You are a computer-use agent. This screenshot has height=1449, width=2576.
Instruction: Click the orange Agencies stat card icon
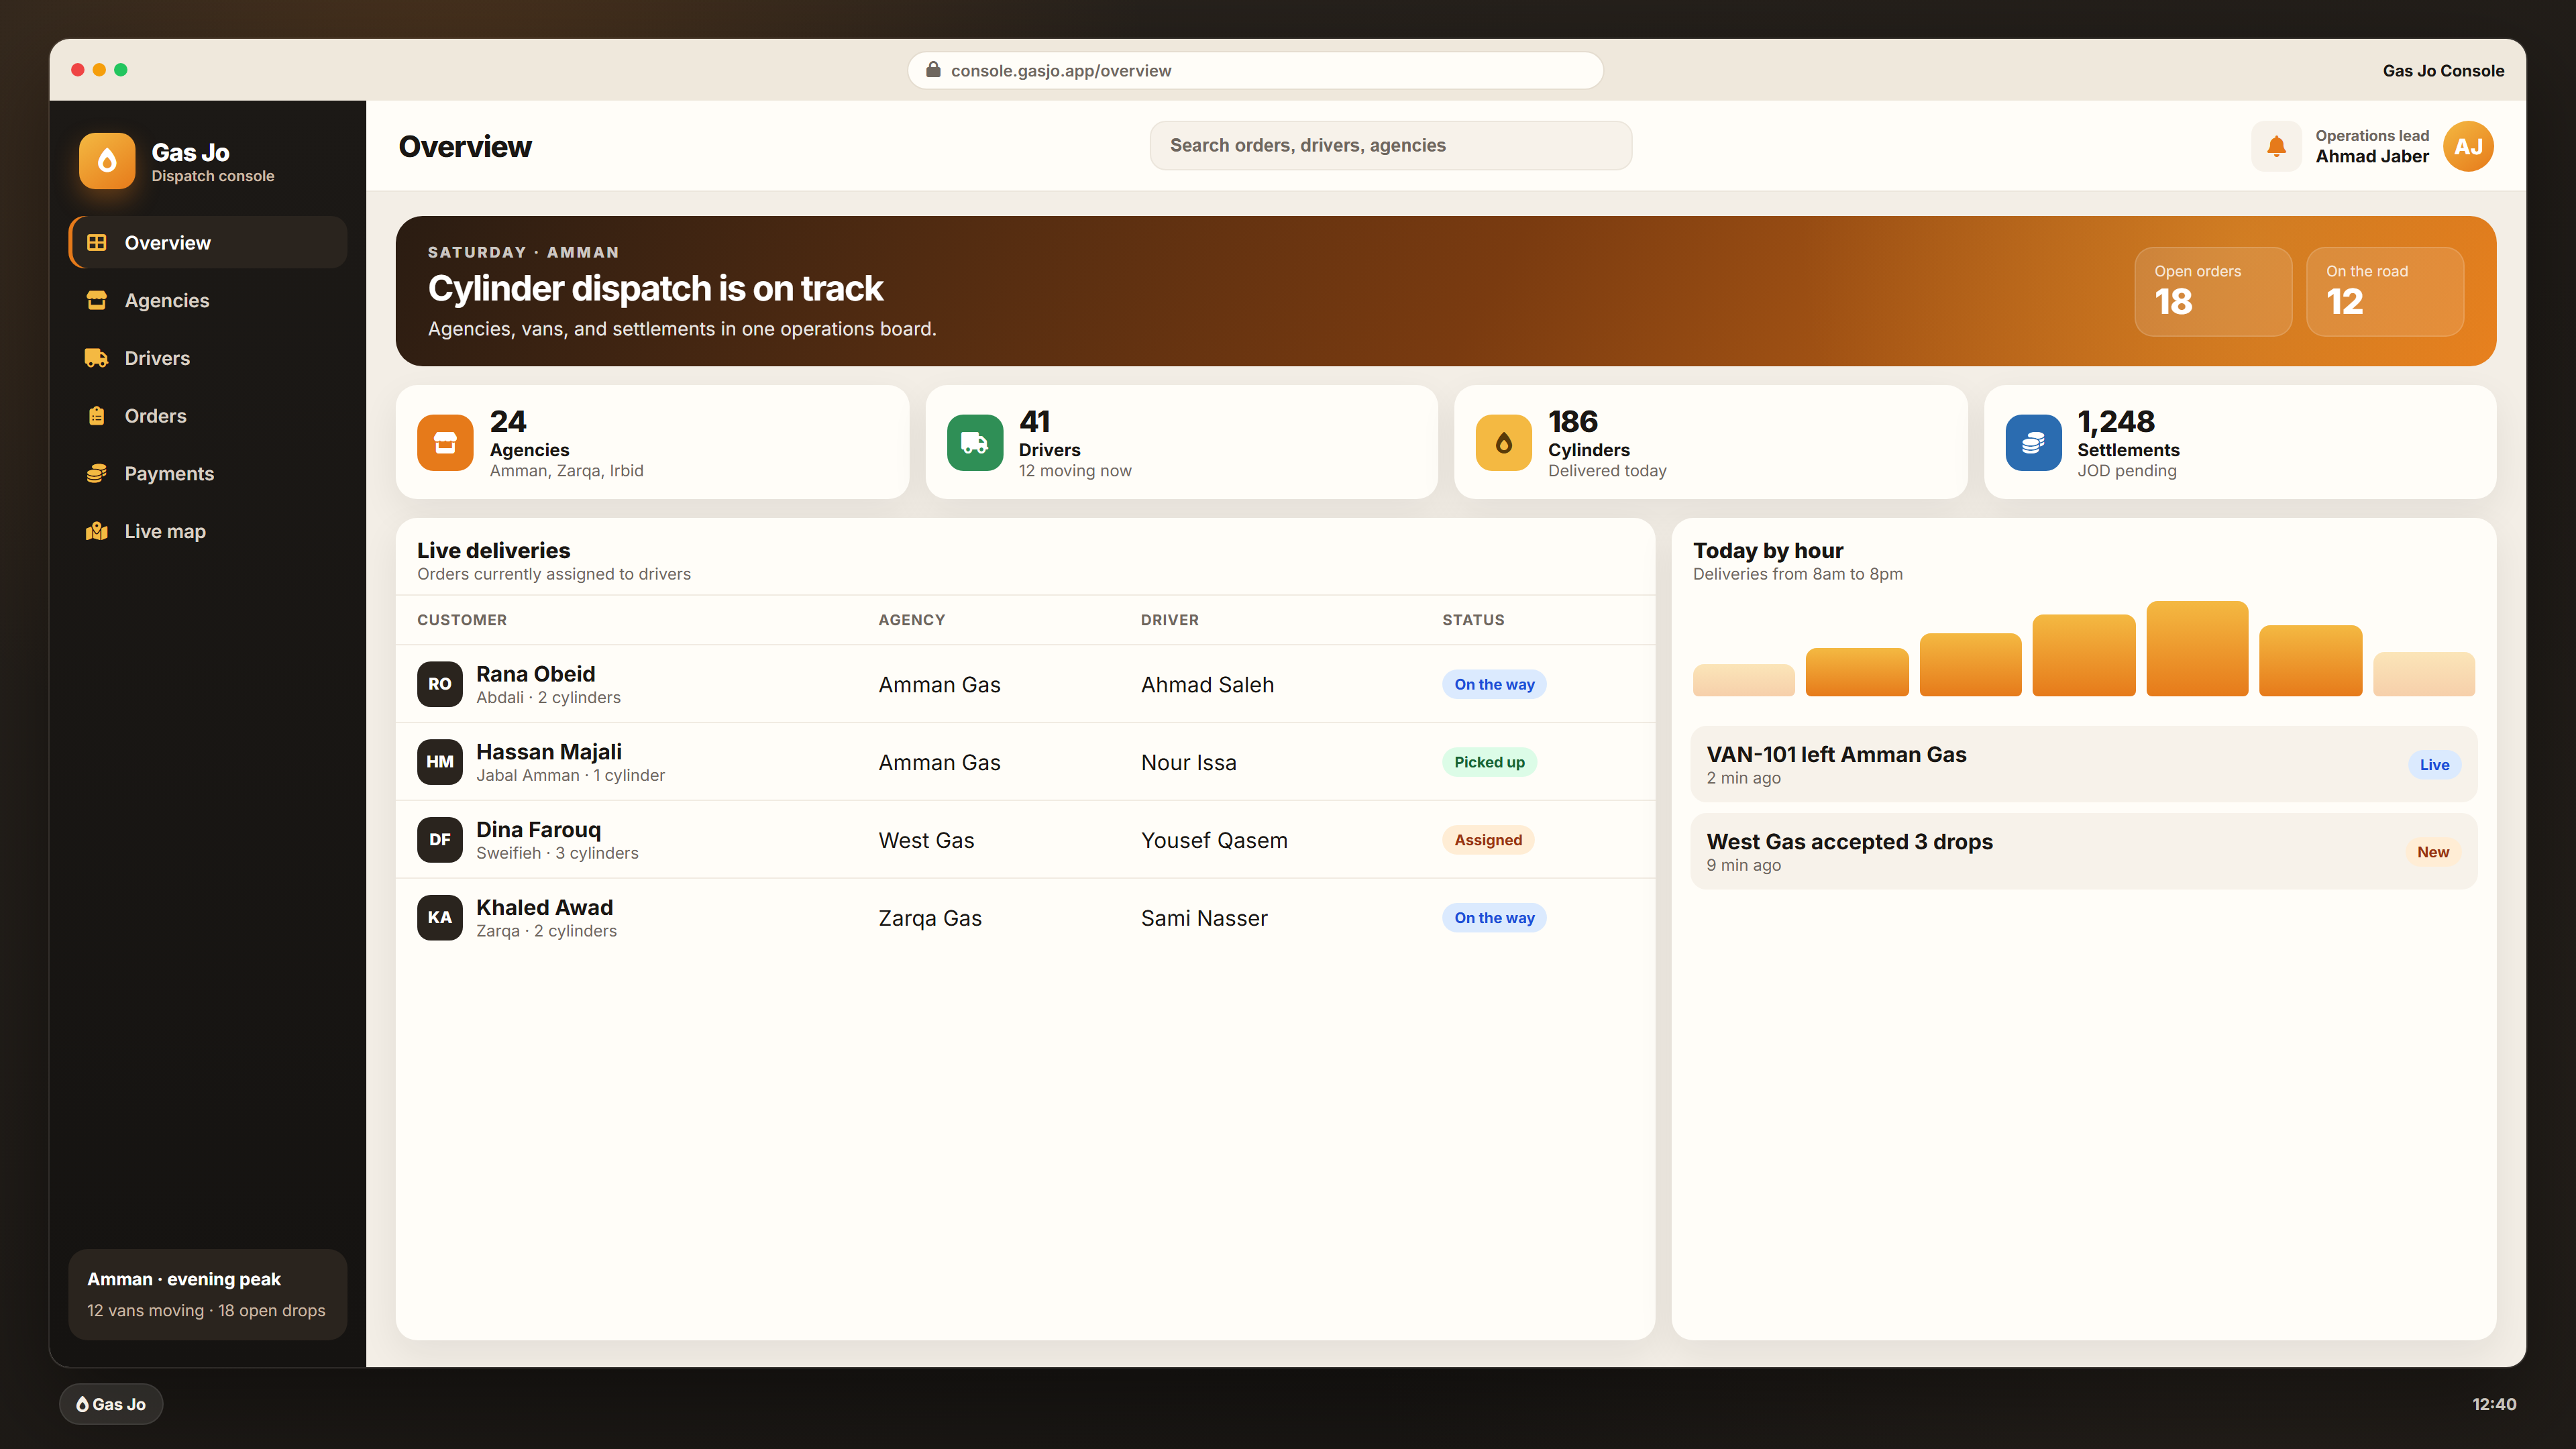click(x=445, y=442)
